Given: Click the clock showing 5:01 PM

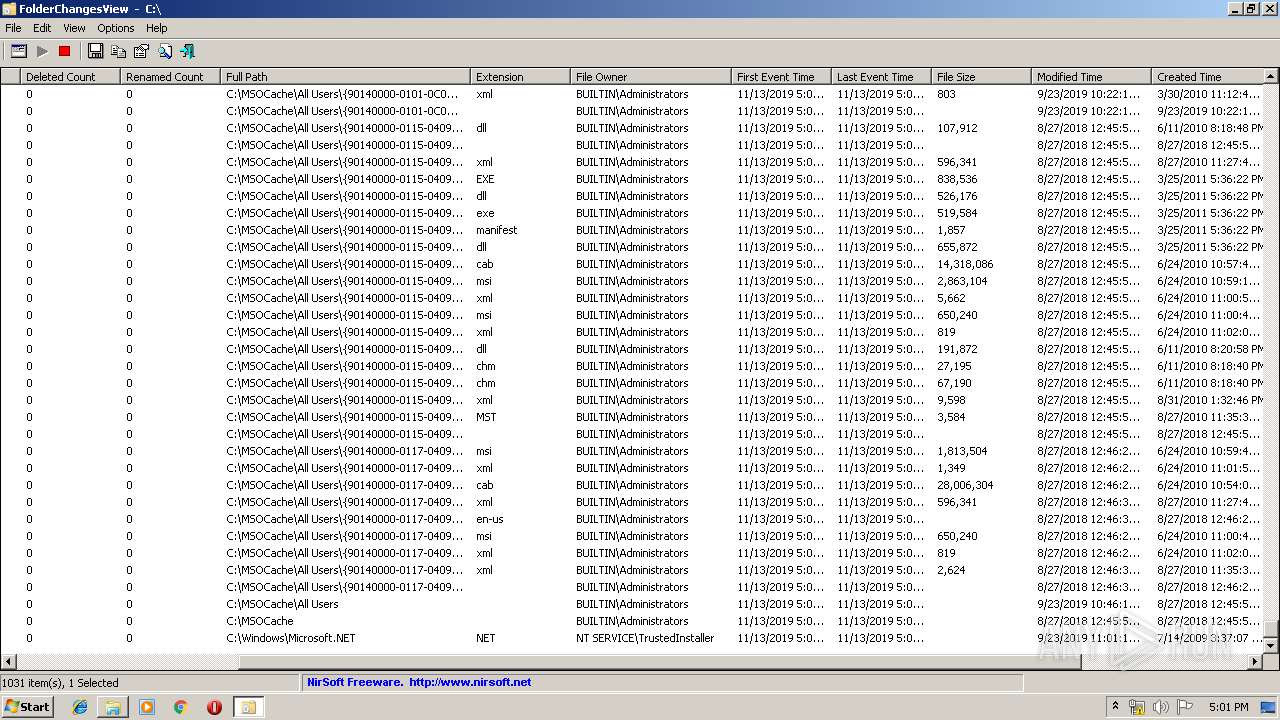Looking at the screenshot, I should pos(1229,707).
